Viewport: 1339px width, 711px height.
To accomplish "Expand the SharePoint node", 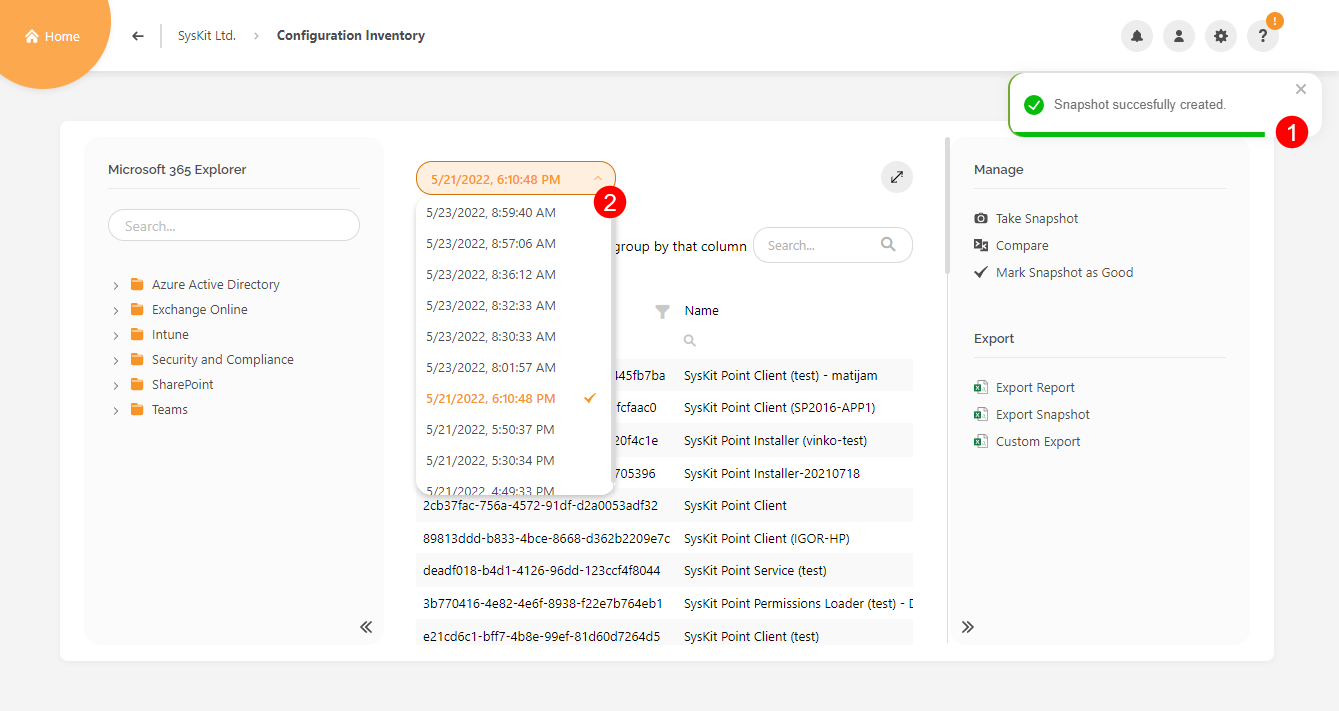I will (x=116, y=385).
